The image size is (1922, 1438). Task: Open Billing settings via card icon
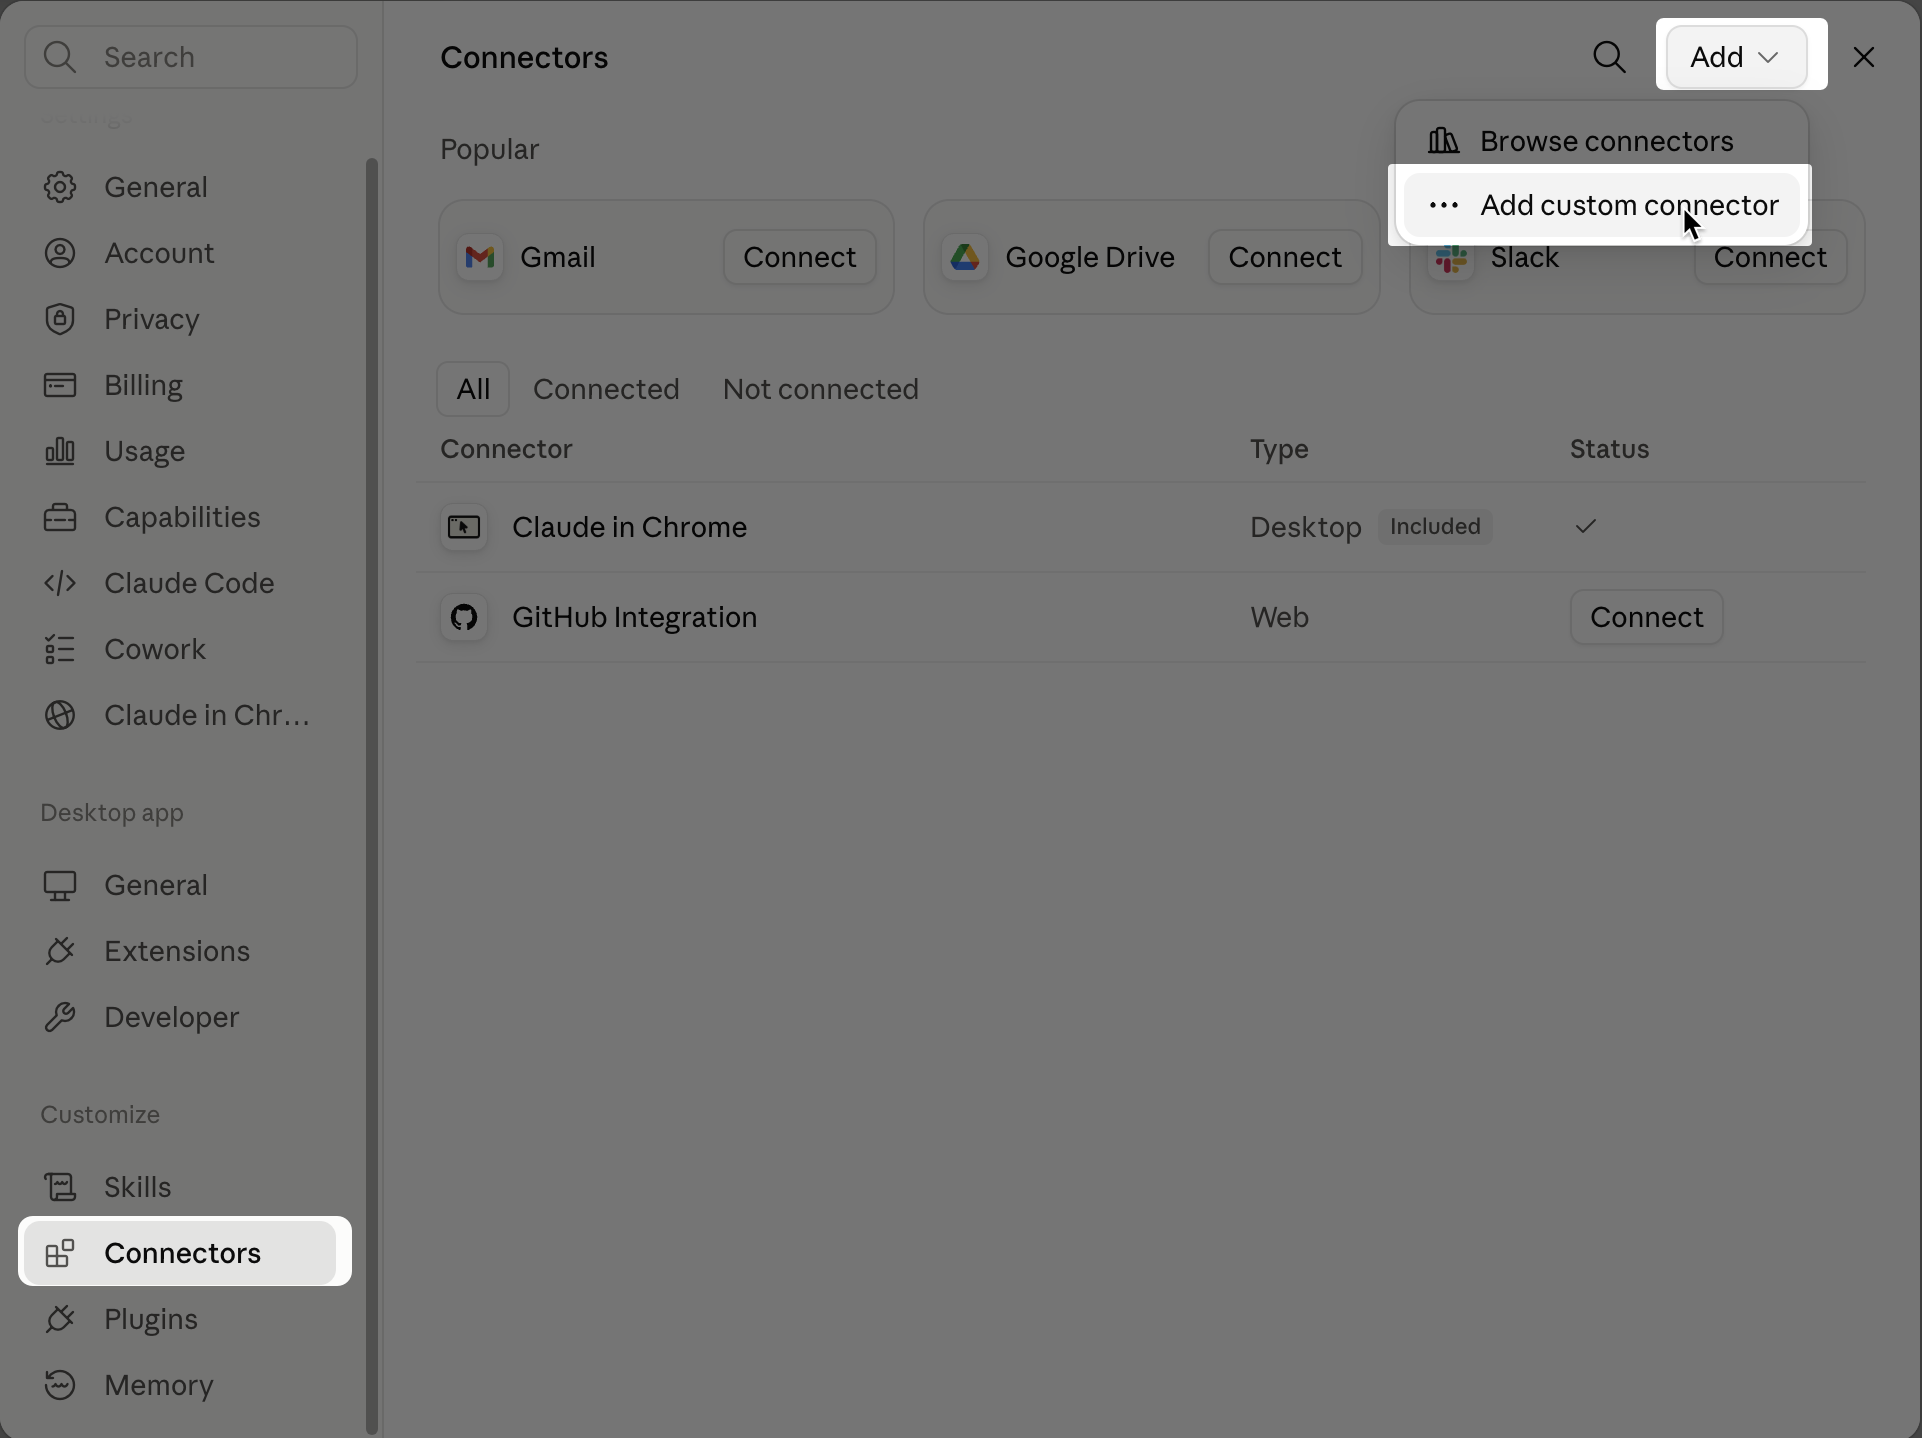pyautogui.click(x=60, y=385)
